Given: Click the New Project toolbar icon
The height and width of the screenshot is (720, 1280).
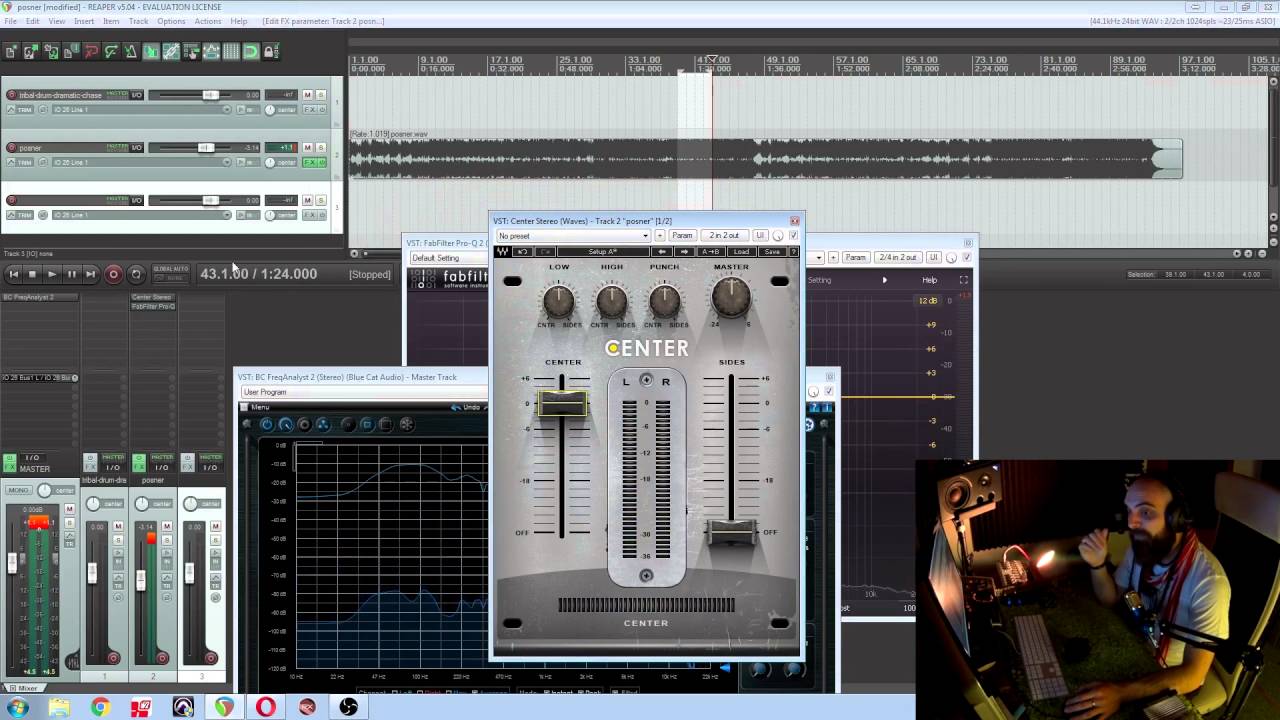Looking at the screenshot, I should point(11,52).
